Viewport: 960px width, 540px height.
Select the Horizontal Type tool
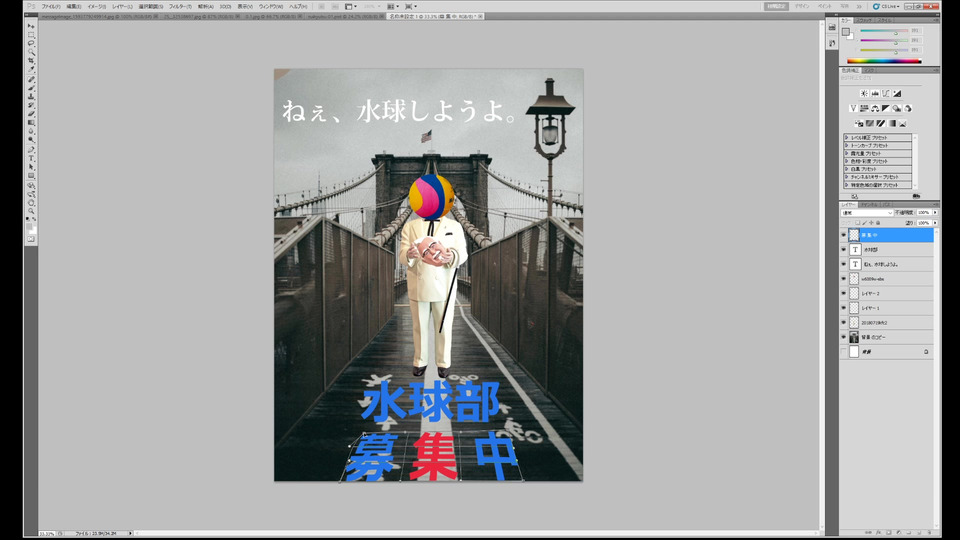pyautogui.click(x=31, y=158)
